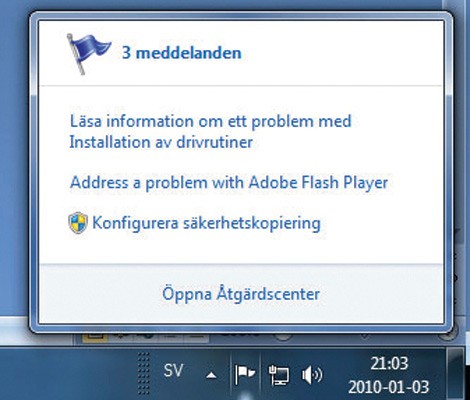
Task: Open 'Address a problem with Adobe Flash Player'
Action: pos(229,183)
